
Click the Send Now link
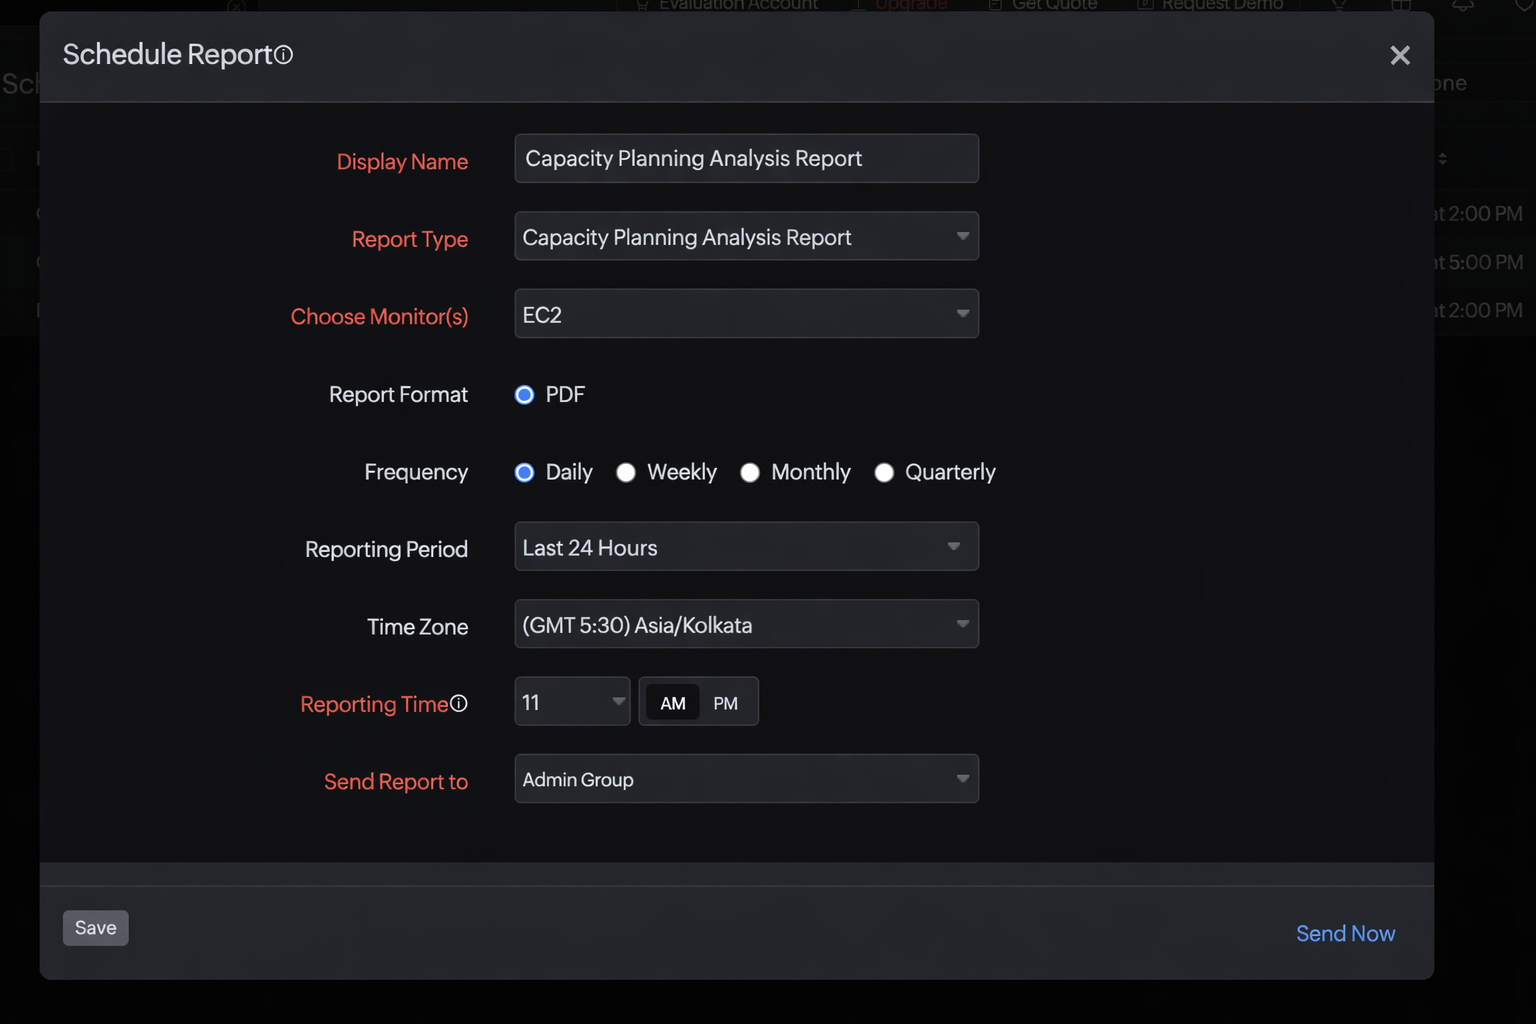[1345, 933]
